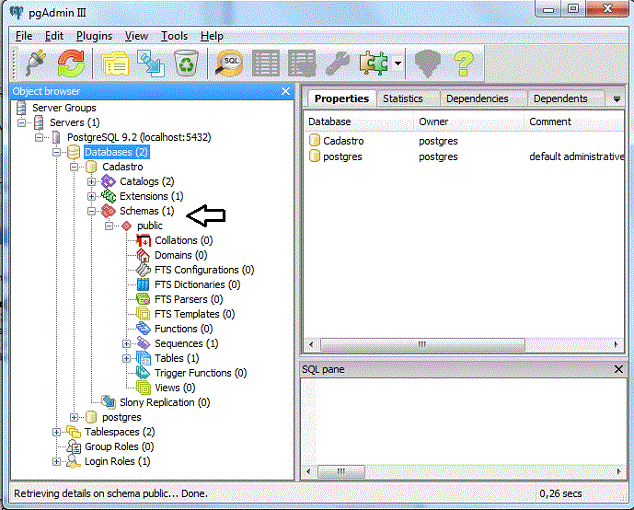The height and width of the screenshot is (510, 634).
Task: Click the view data grid icon
Action: [x=266, y=63]
